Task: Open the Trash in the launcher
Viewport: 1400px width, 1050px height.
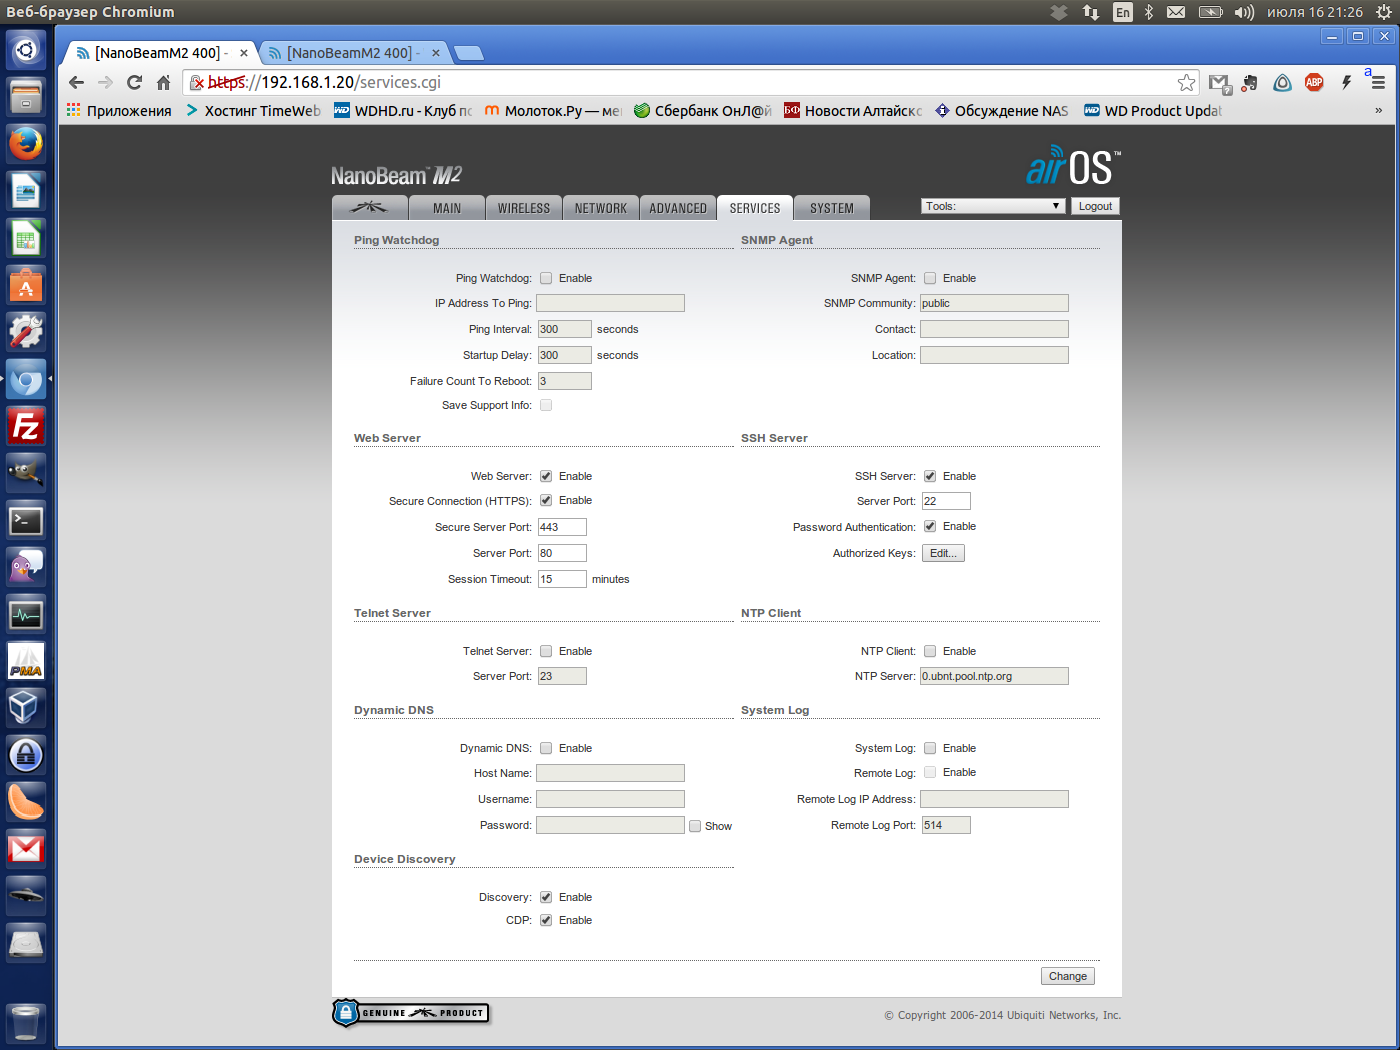Action: point(26,1023)
